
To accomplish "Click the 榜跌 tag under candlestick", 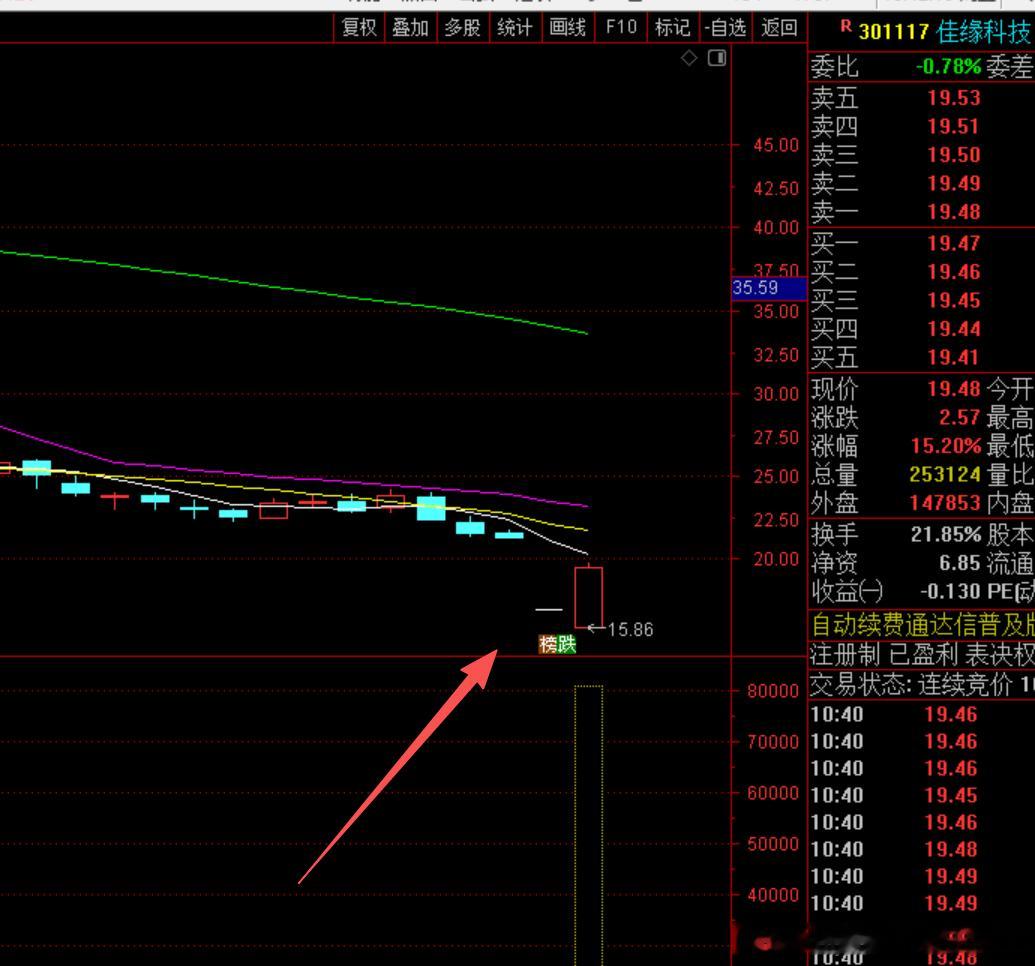I will tap(558, 644).
